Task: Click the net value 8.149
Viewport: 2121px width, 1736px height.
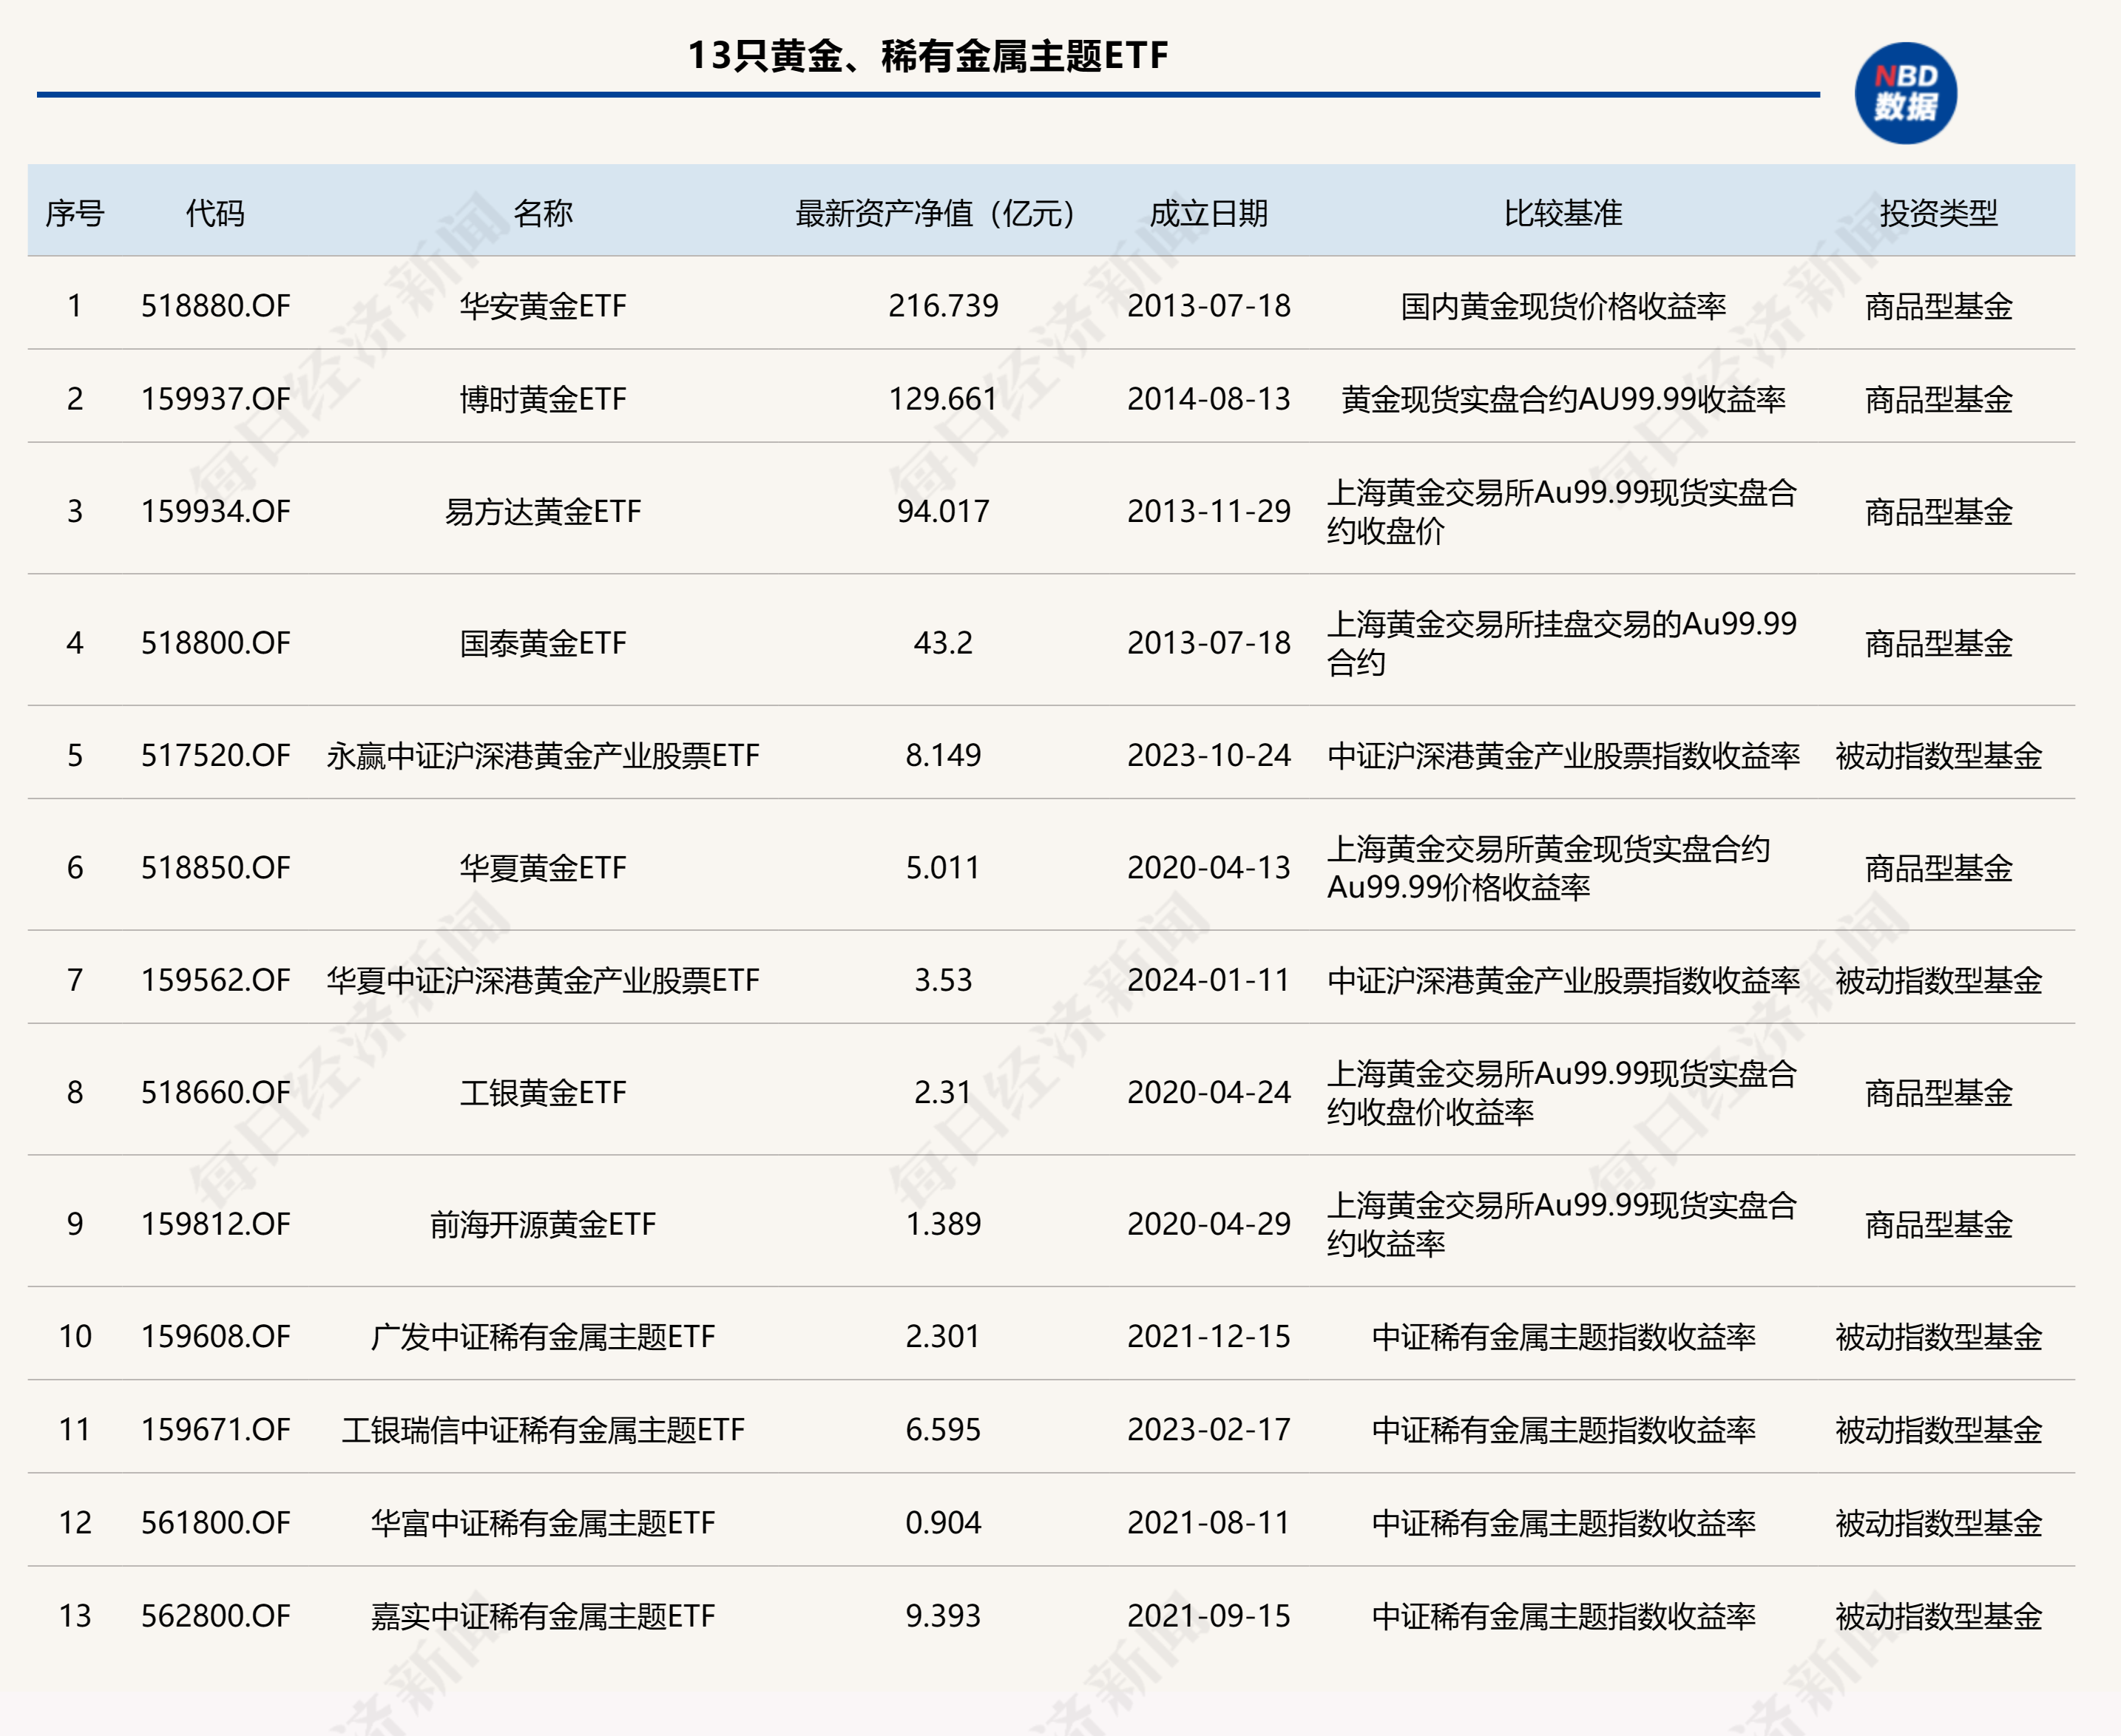Action: pos(943,755)
